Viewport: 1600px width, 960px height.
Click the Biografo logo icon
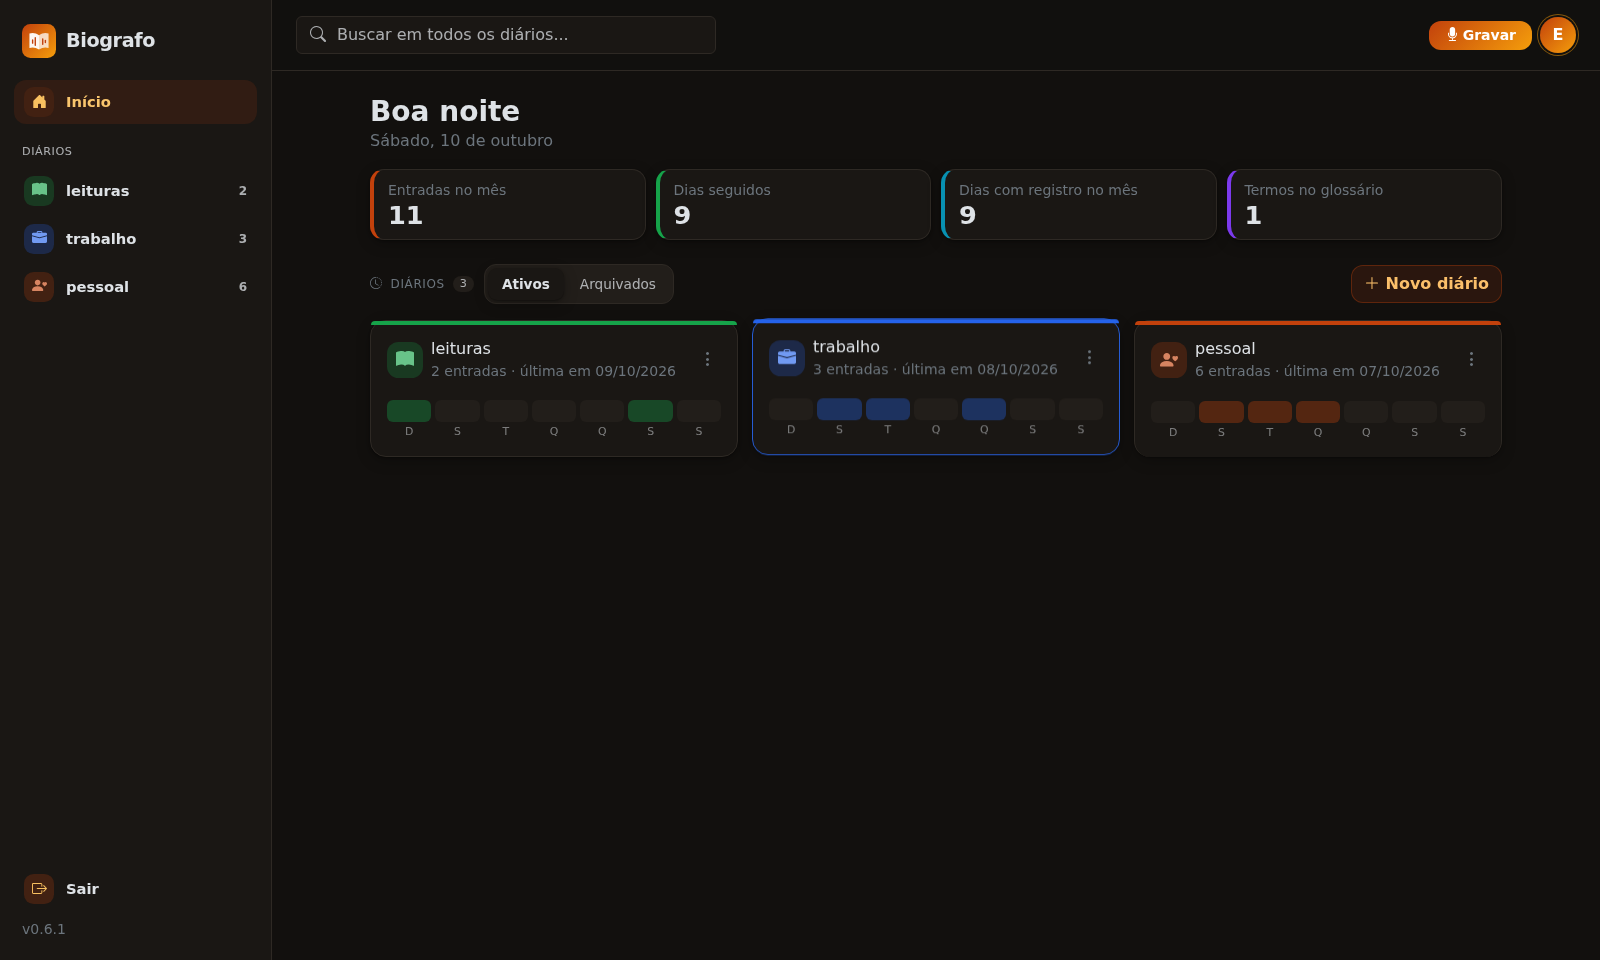39,41
